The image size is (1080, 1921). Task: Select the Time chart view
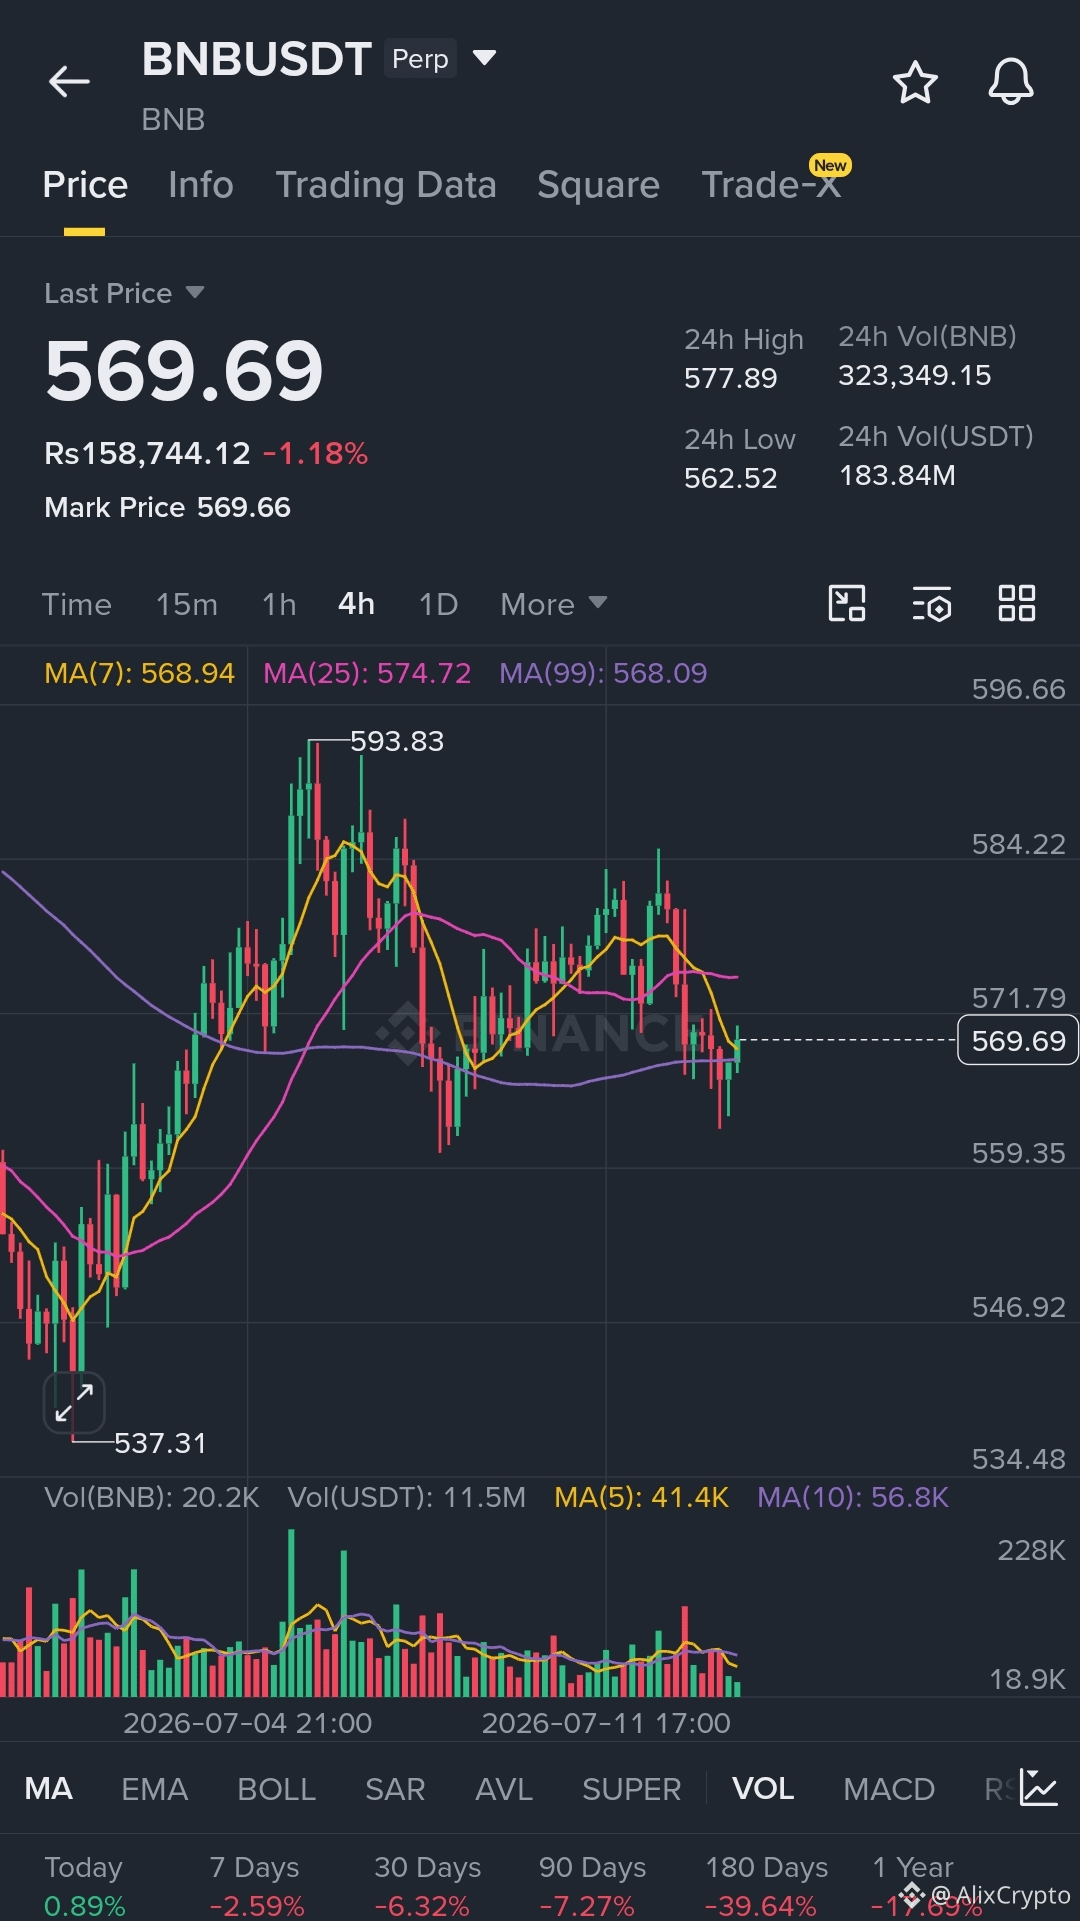[x=76, y=604]
